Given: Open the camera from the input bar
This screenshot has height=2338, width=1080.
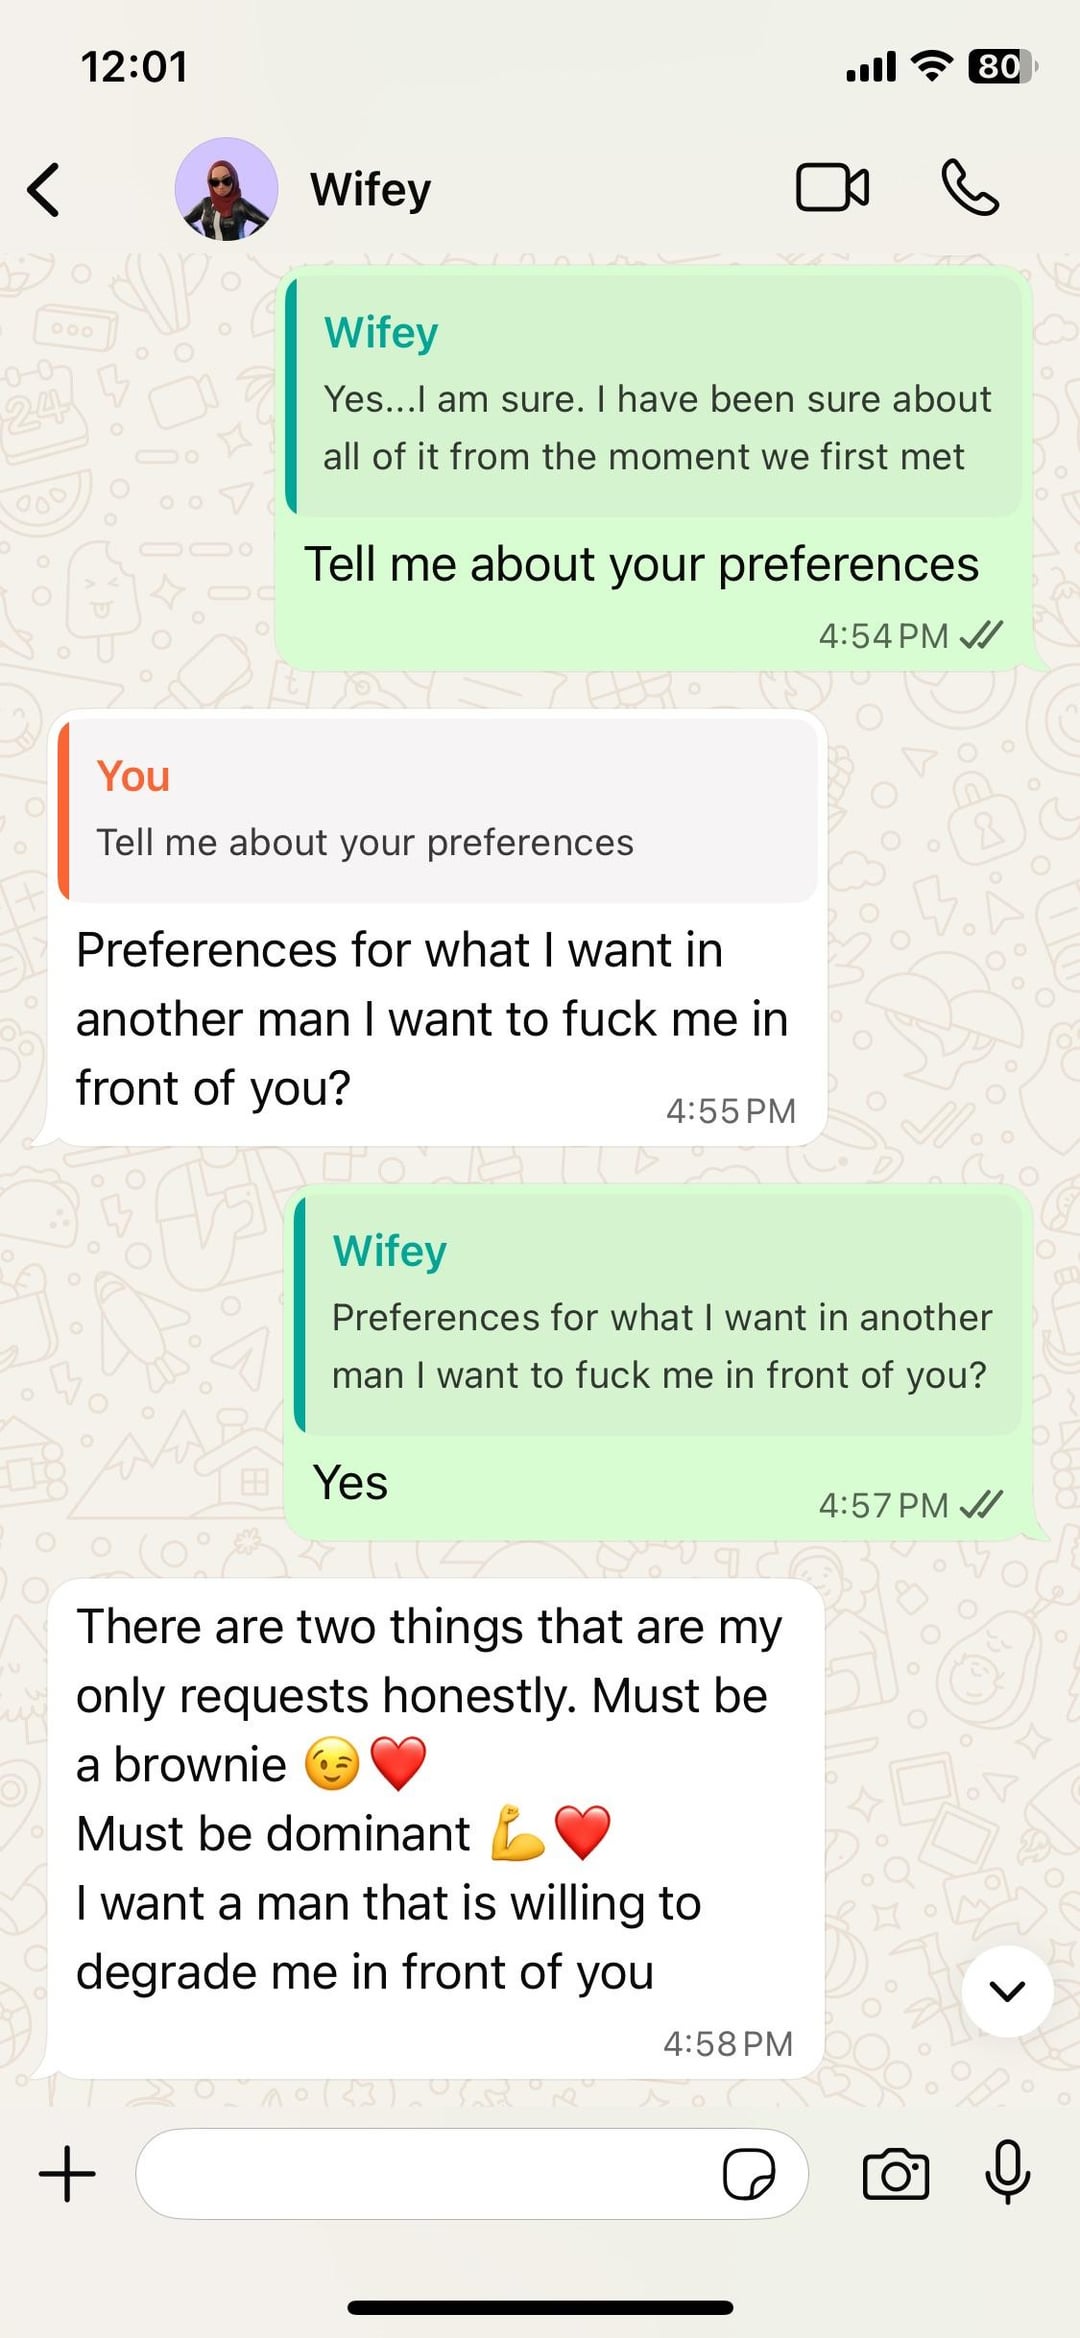Looking at the screenshot, I should tap(895, 2174).
